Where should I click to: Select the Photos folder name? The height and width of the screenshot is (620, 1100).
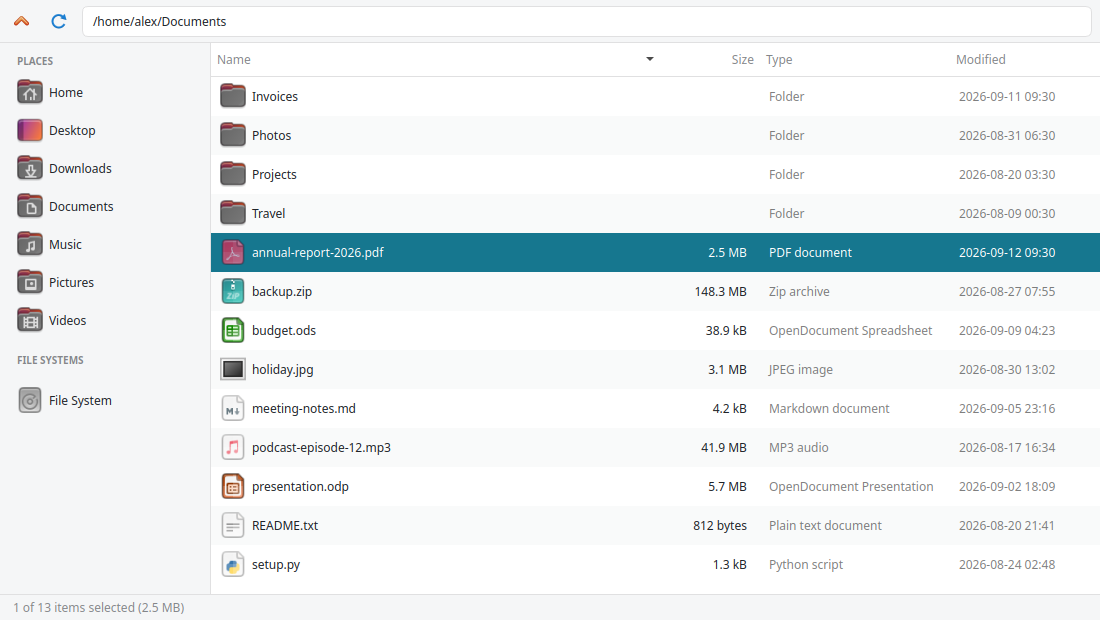coord(271,135)
